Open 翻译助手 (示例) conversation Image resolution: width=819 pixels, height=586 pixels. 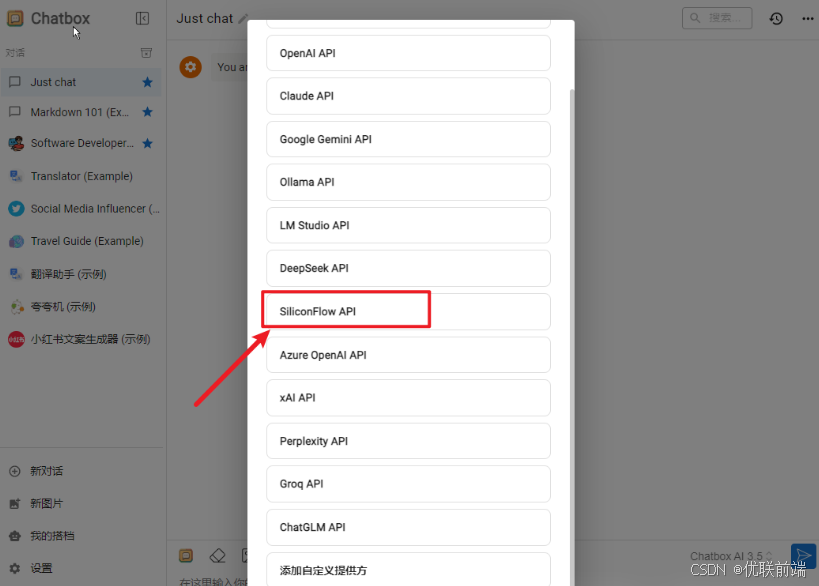(x=81, y=274)
